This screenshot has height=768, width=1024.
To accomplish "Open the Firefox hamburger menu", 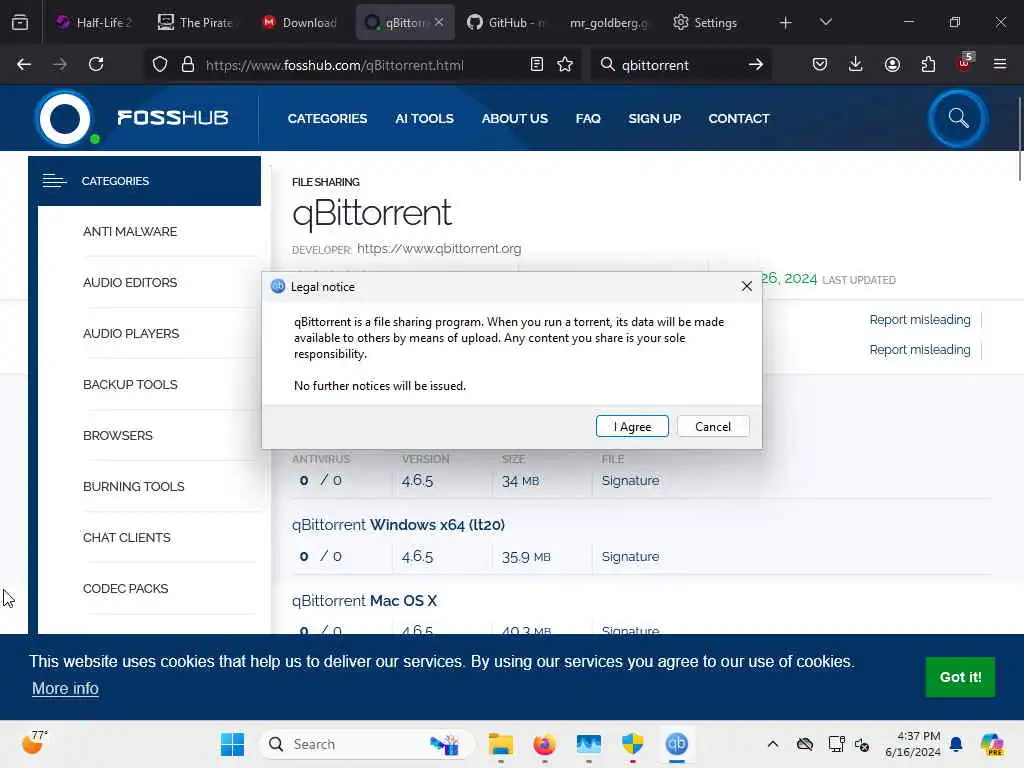I will [1000, 65].
